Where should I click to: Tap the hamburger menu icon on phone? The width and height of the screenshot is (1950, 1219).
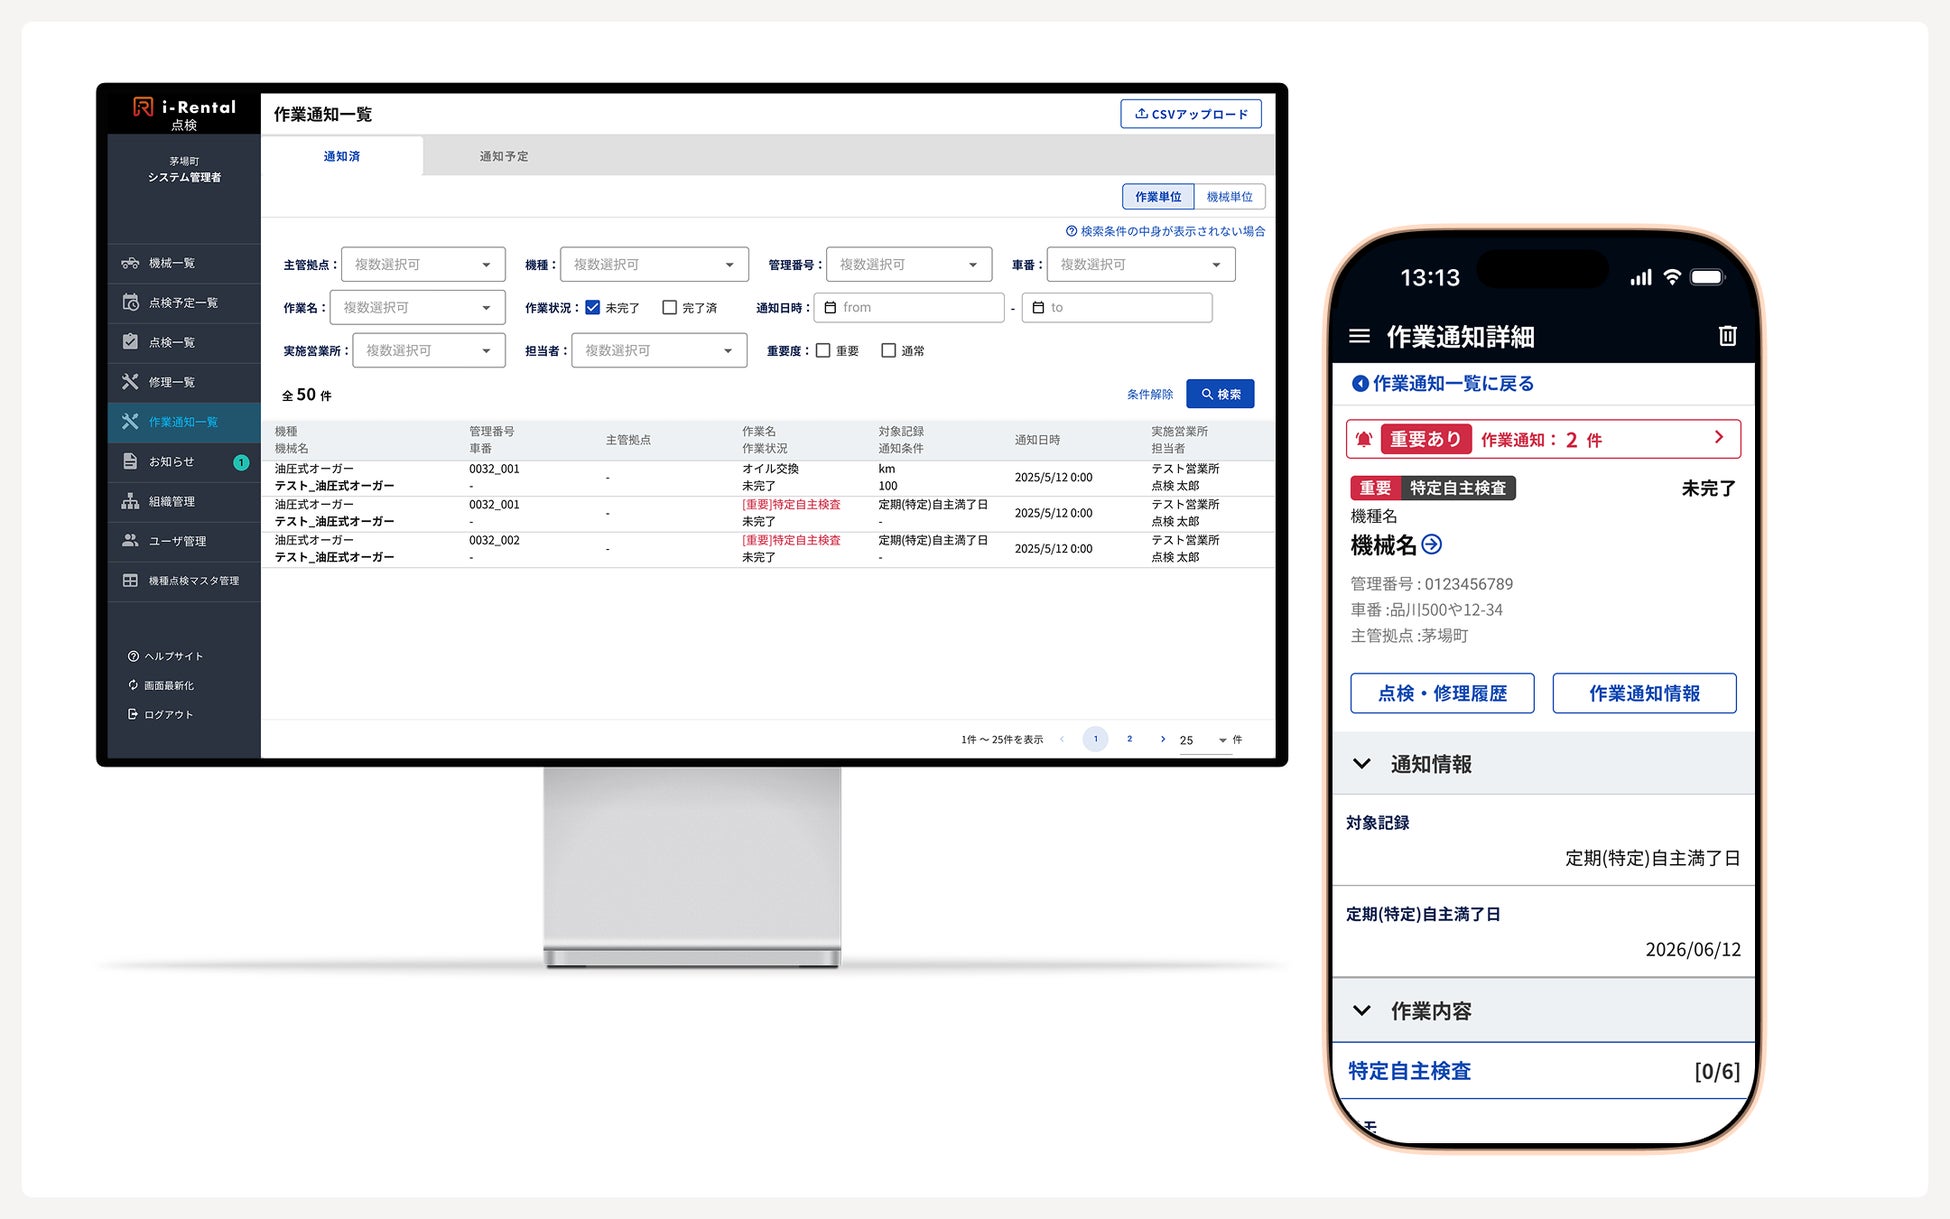point(1359,337)
